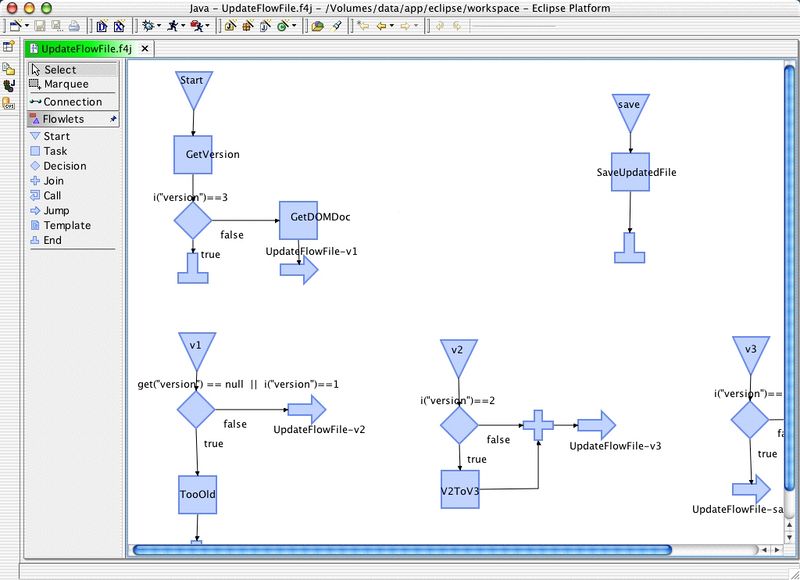The height and width of the screenshot is (580, 800).
Task: Switch to the UpdateFlowFile.f4j editor tab
Action: point(86,48)
